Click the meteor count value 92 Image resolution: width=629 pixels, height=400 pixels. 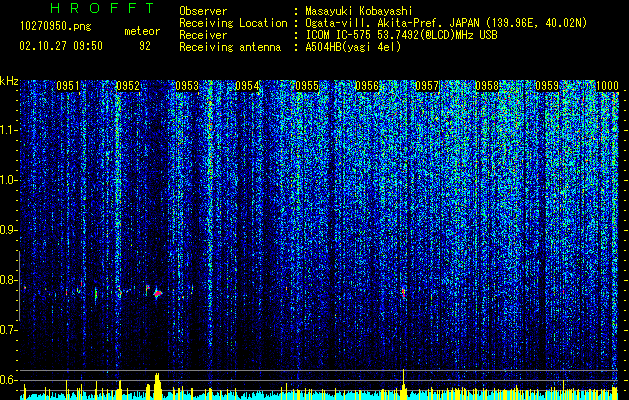tap(145, 46)
